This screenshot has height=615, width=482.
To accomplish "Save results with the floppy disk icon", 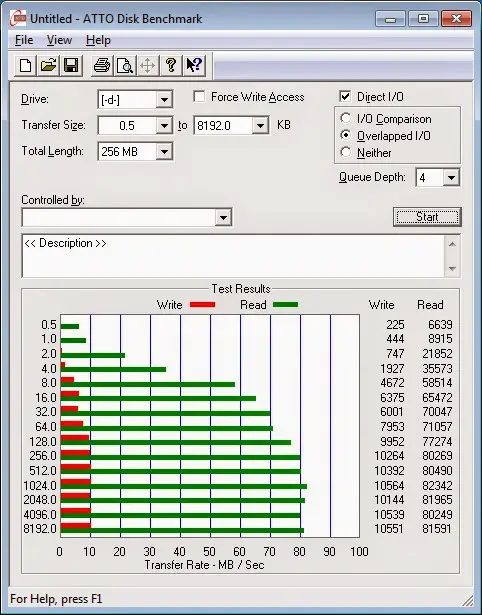I will tap(71, 66).
